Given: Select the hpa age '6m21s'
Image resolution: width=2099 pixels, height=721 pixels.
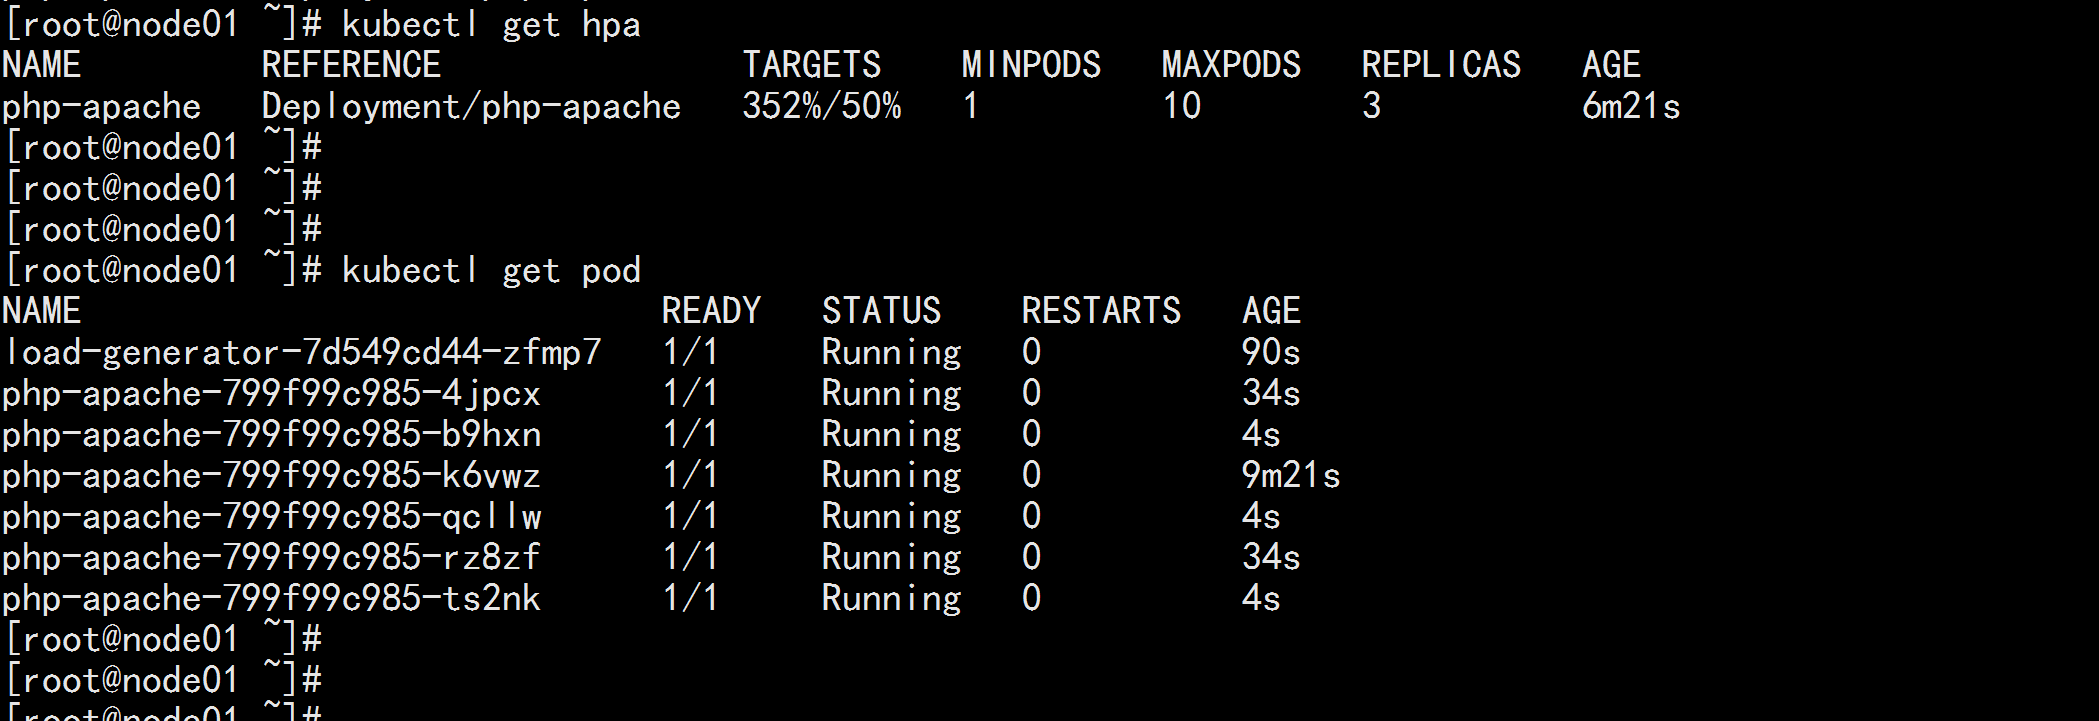Looking at the screenshot, I should pyautogui.click(x=1631, y=106).
